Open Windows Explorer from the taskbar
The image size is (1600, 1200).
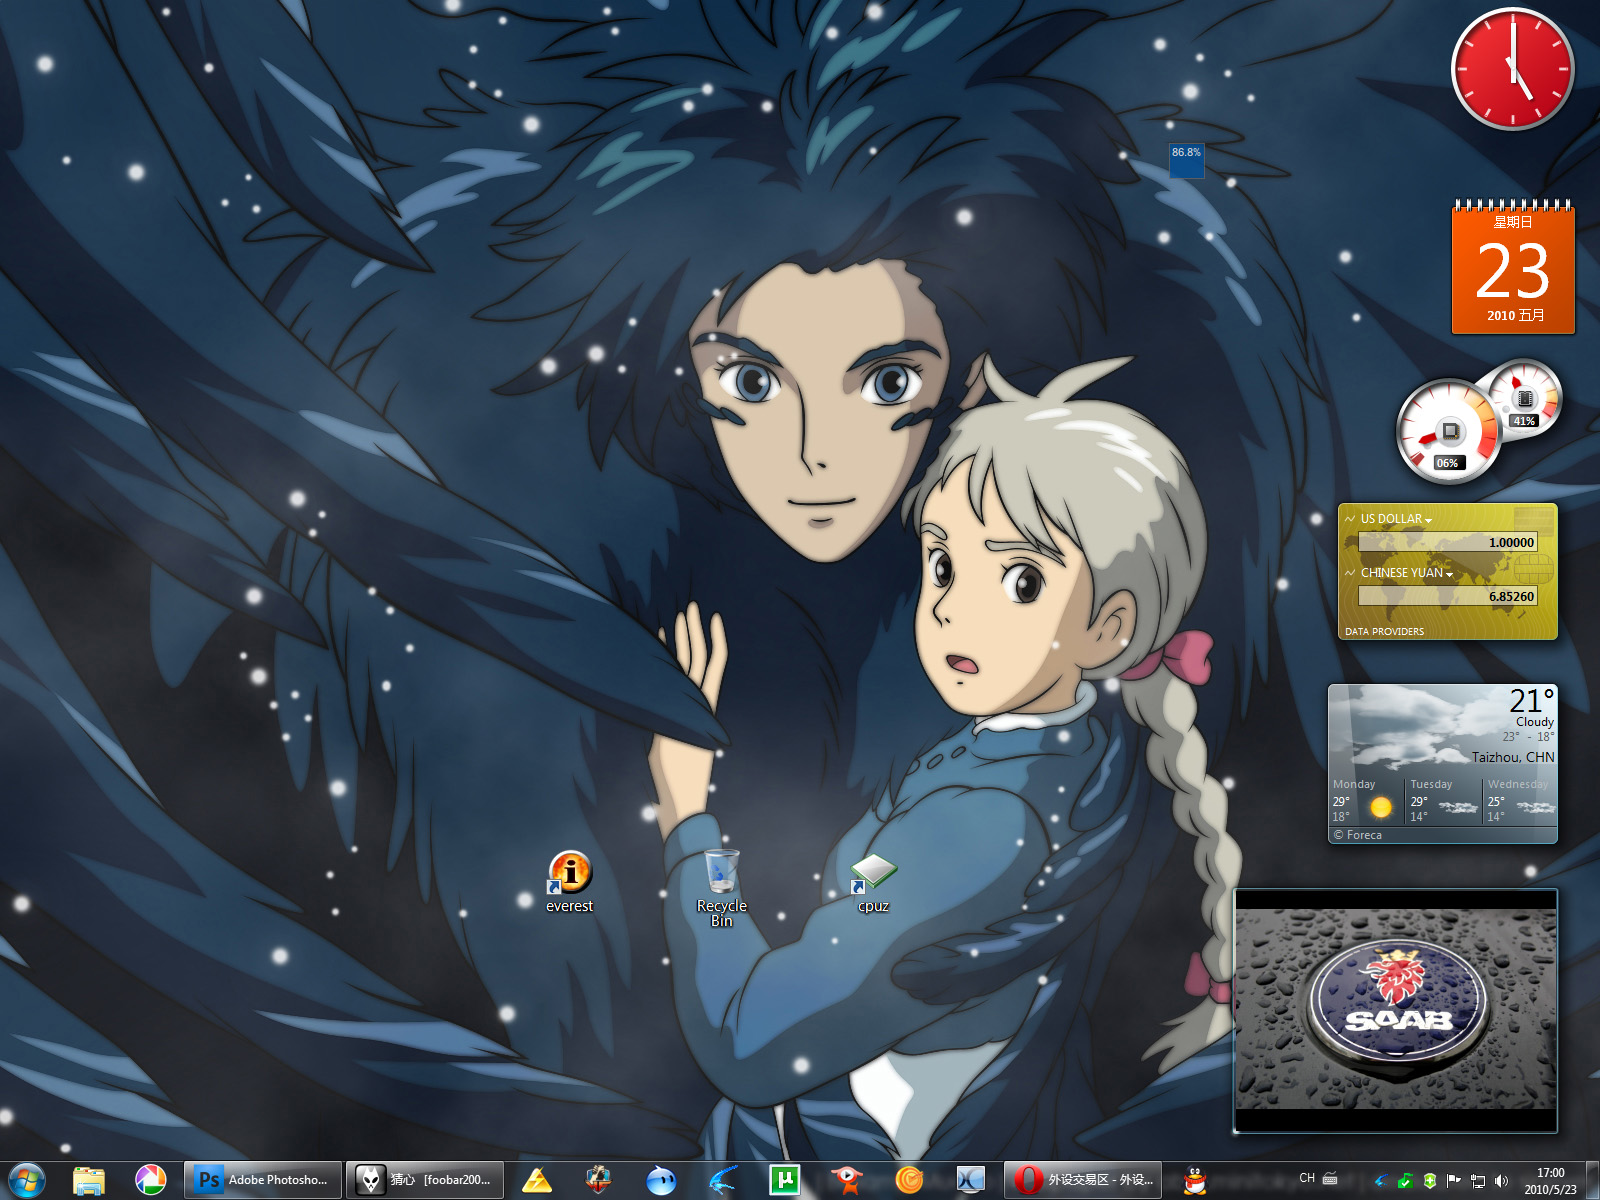[89, 1180]
